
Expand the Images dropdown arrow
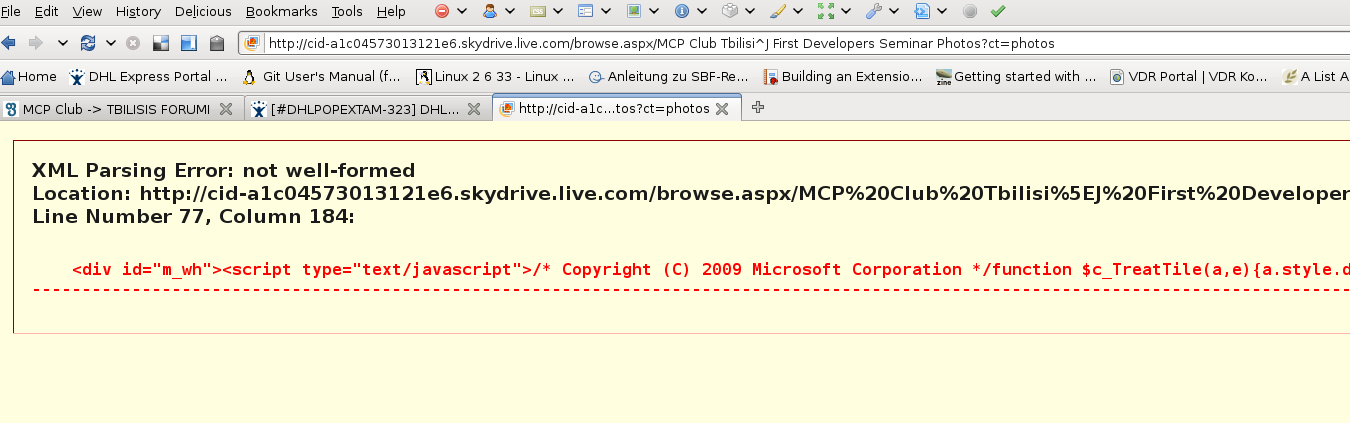tap(654, 12)
